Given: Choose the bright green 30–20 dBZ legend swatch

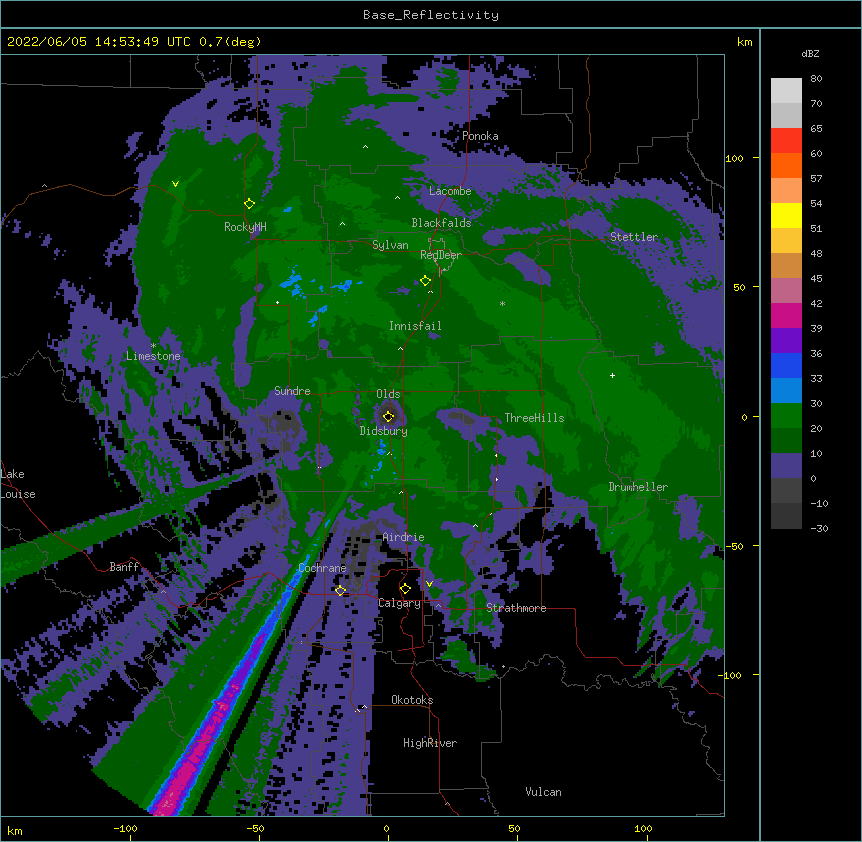Looking at the screenshot, I should pyautogui.click(x=786, y=416).
